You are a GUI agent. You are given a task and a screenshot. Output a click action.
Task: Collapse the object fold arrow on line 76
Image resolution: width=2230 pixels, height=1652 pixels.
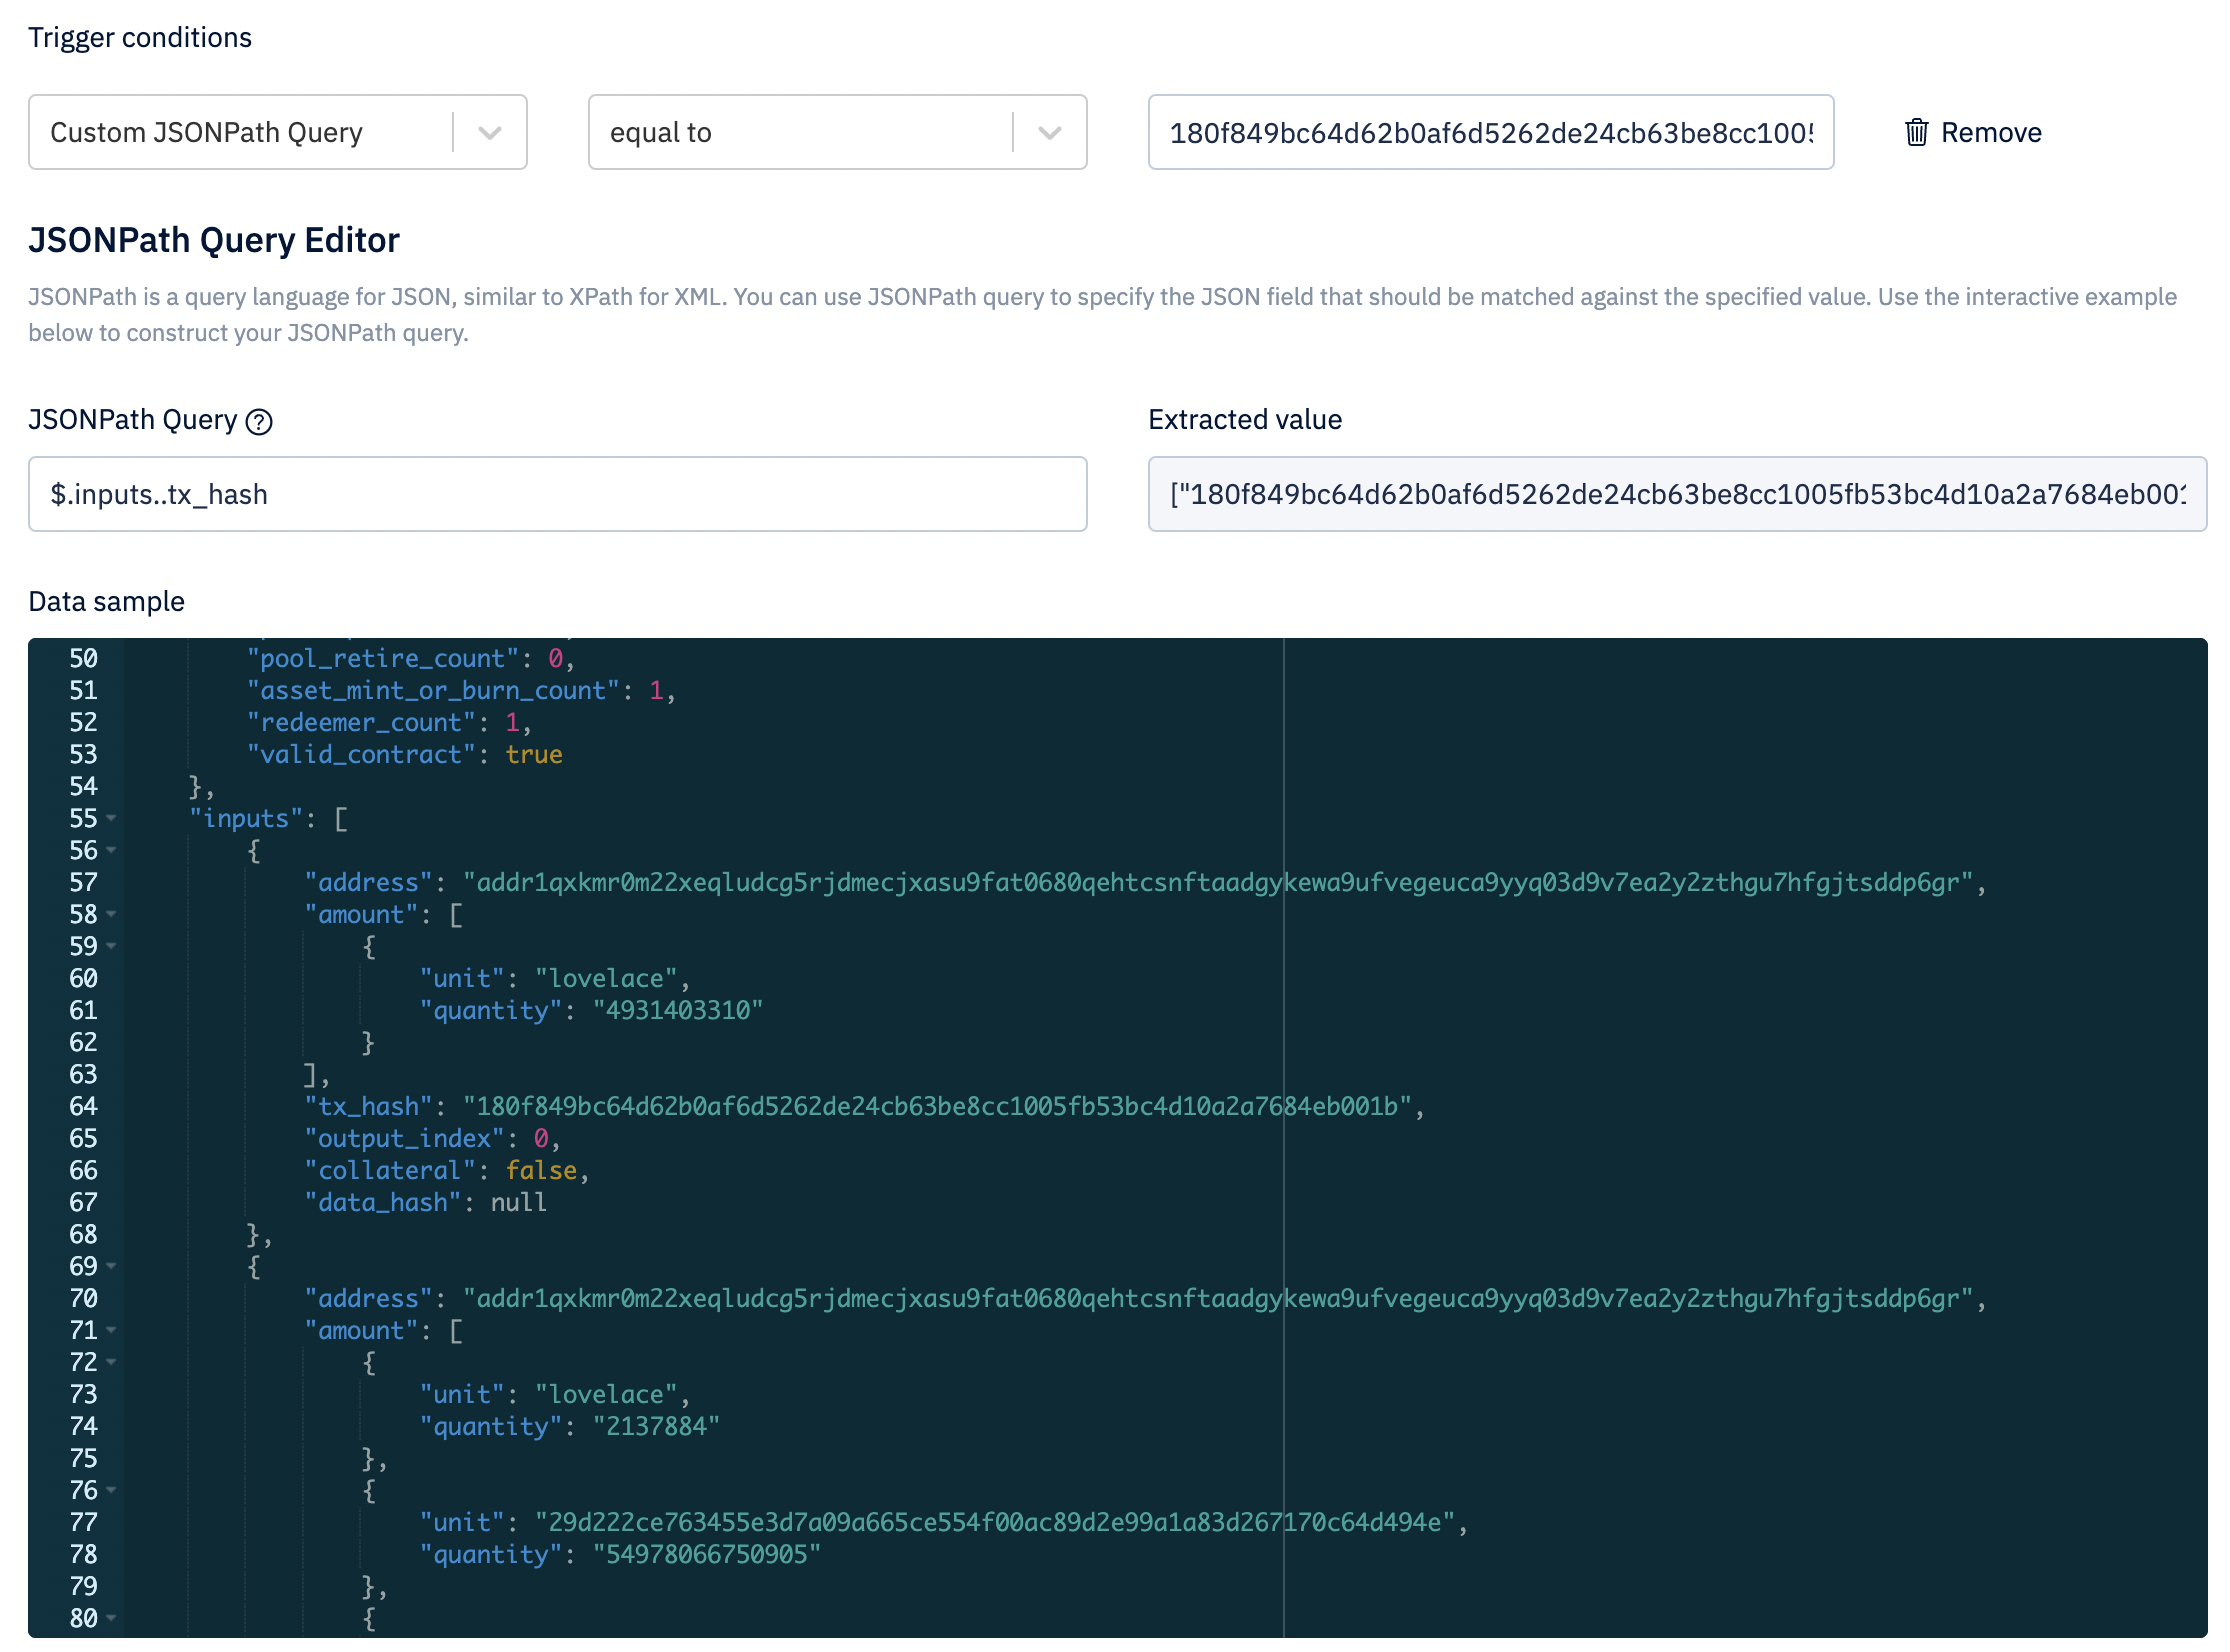click(111, 1490)
